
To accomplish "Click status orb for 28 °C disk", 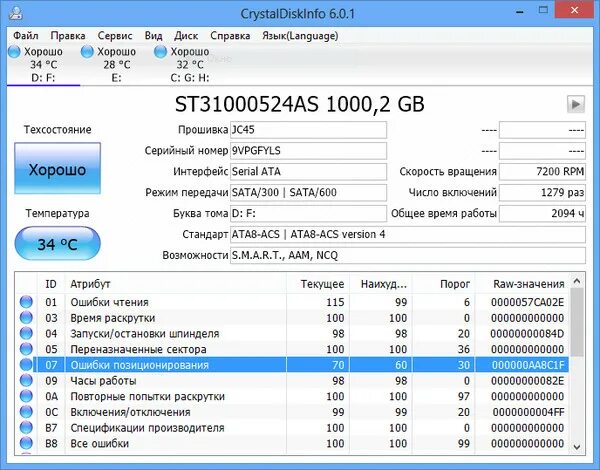I will pyautogui.click(x=87, y=51).
